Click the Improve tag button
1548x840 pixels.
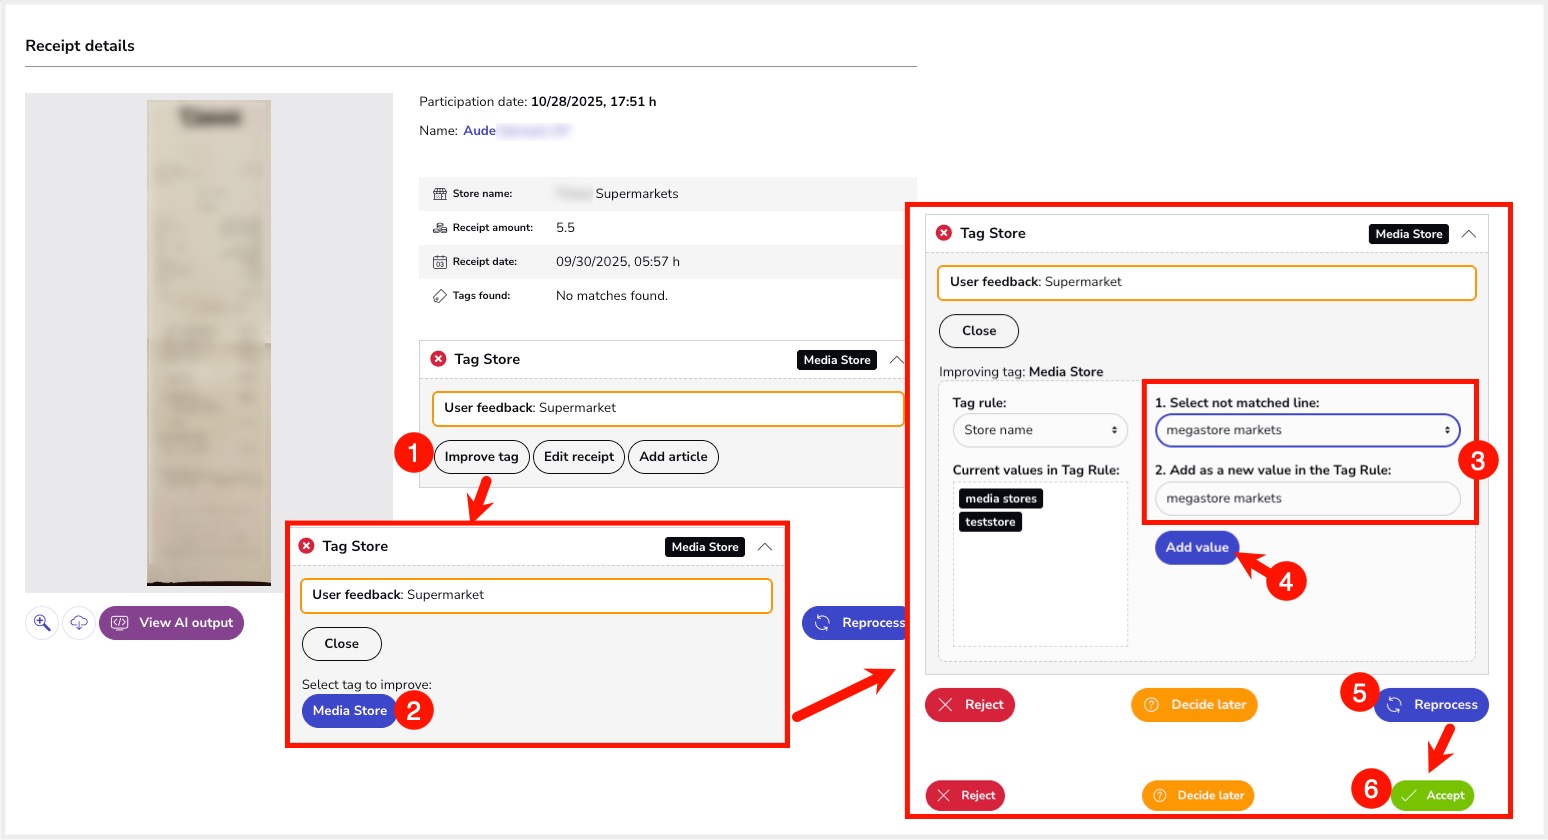pos(481,456)
